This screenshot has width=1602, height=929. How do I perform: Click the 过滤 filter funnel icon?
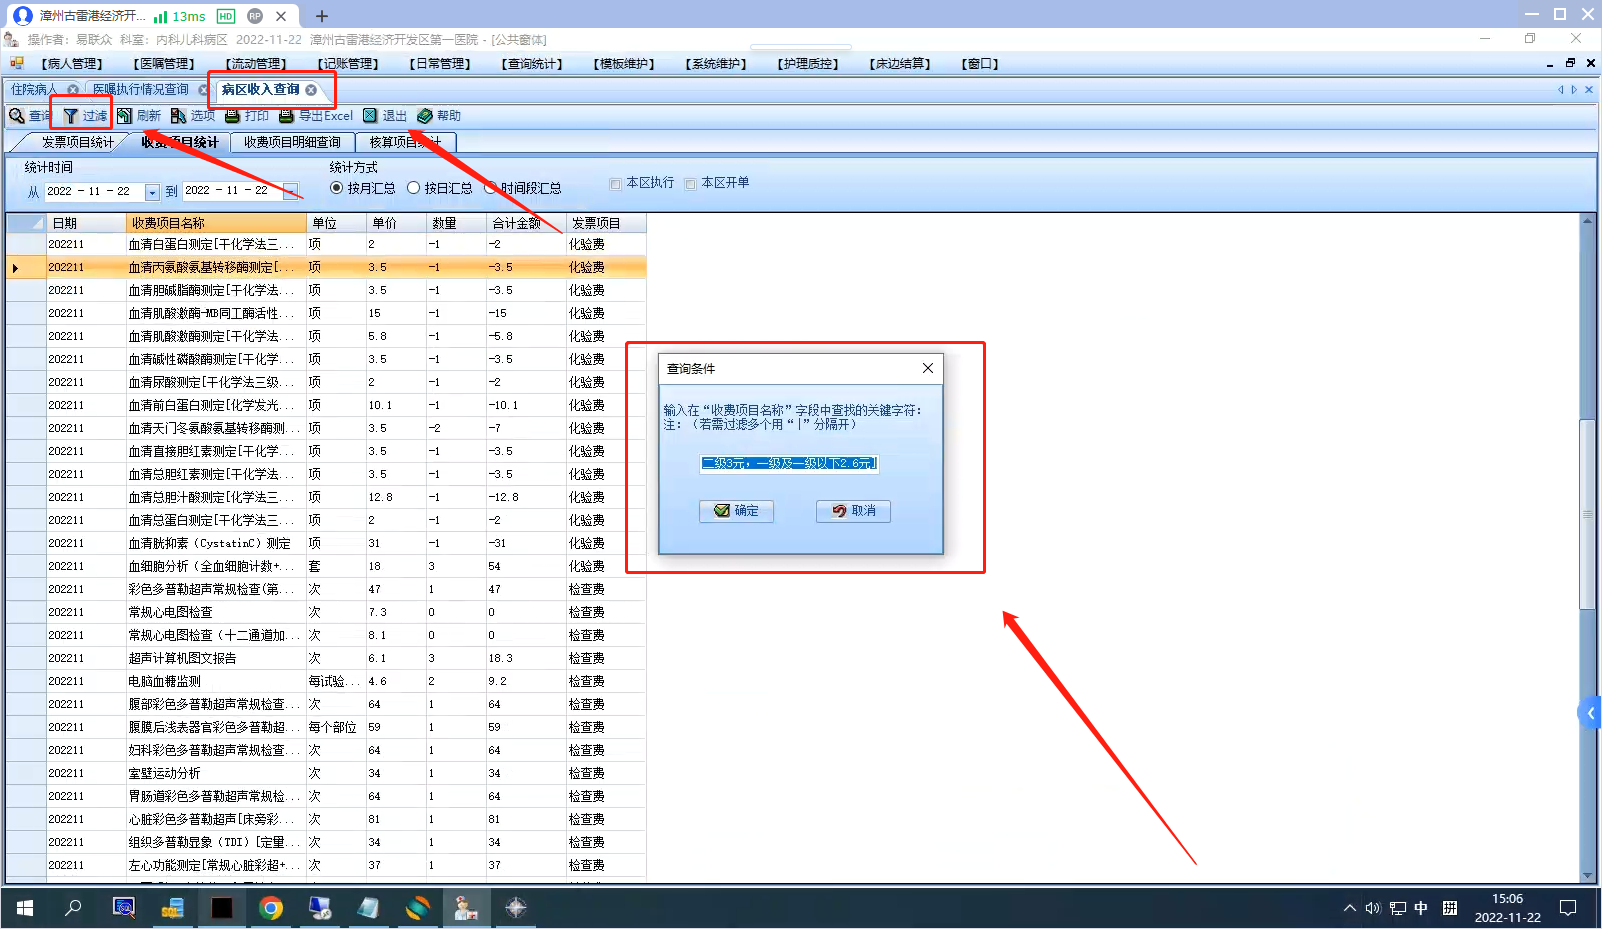click(70, 116)
